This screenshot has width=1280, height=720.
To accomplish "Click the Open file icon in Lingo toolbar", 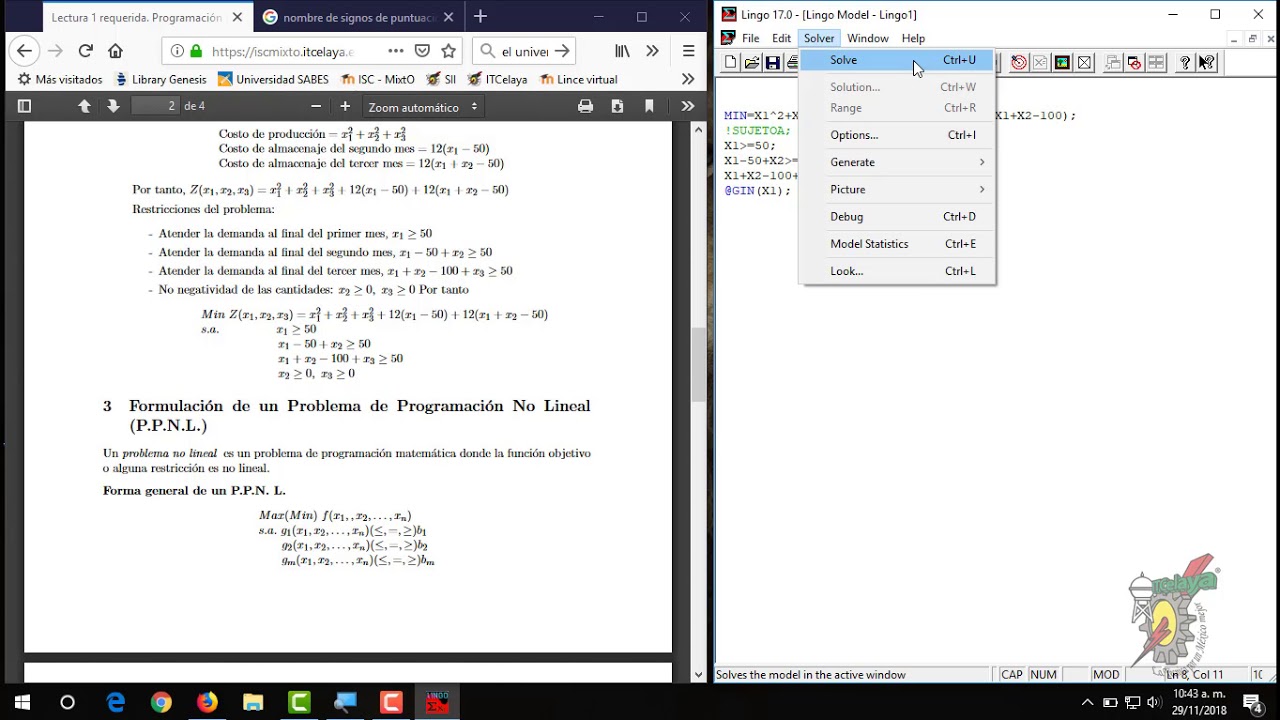I will pyautogui.click(x=752, y=63).
